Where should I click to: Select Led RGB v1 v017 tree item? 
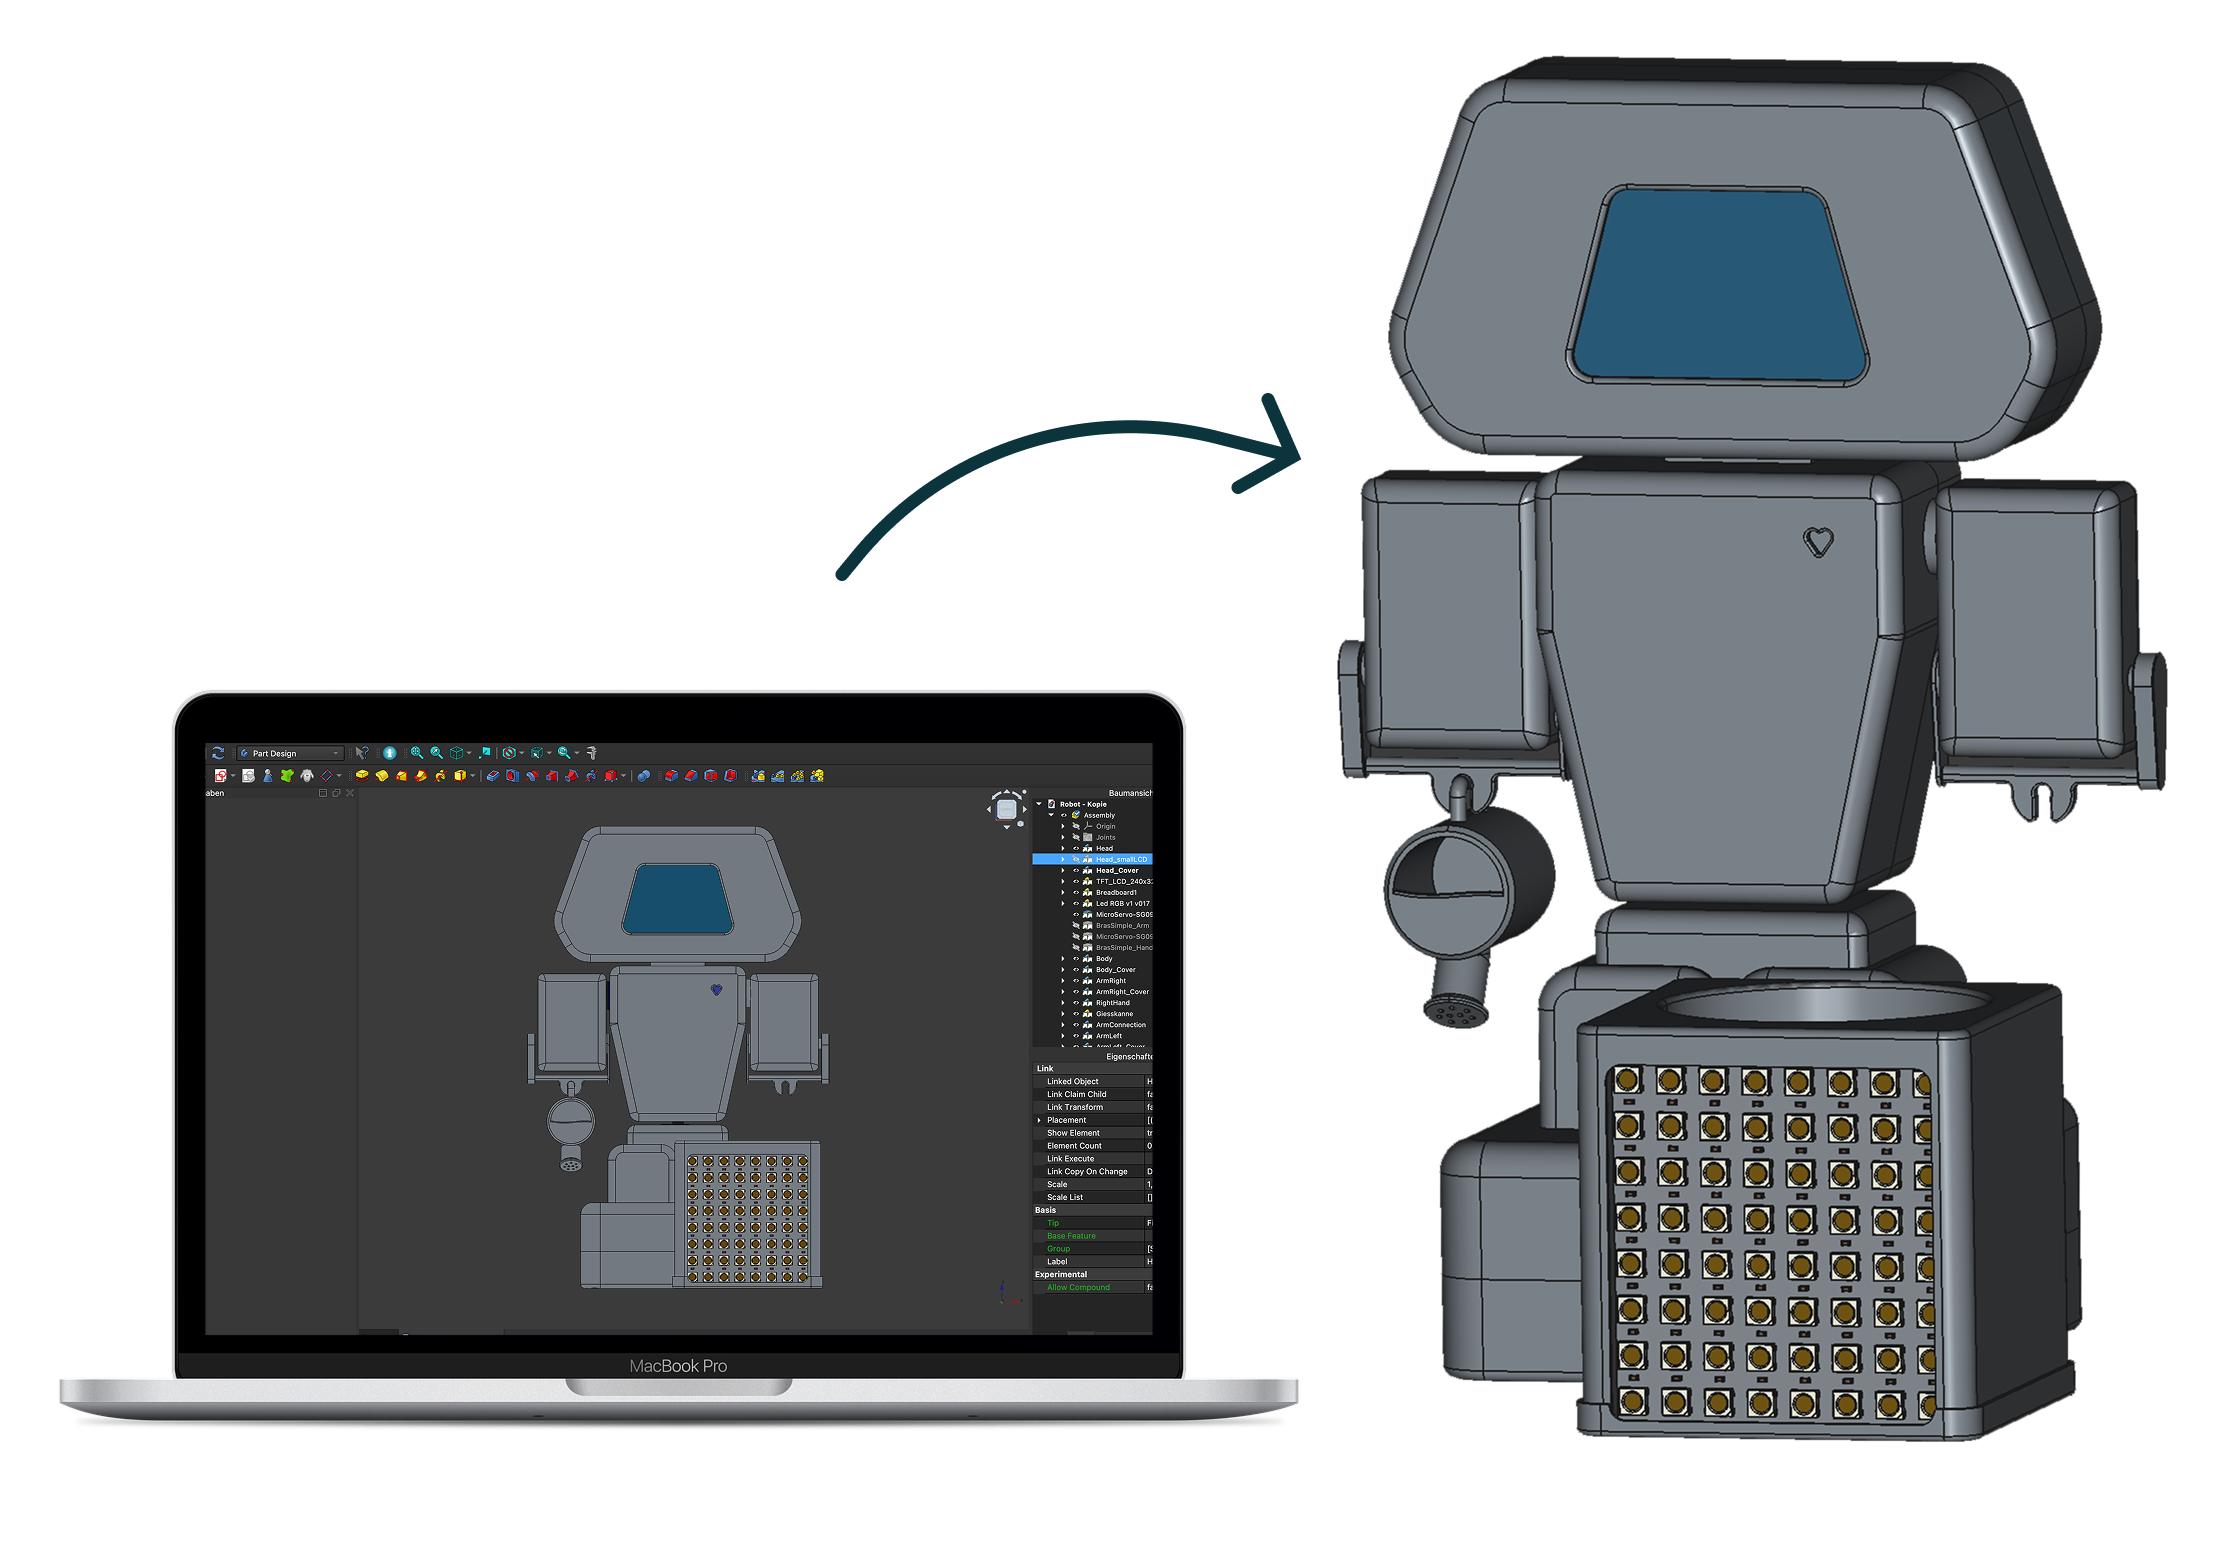click(x=1122, y=903)
